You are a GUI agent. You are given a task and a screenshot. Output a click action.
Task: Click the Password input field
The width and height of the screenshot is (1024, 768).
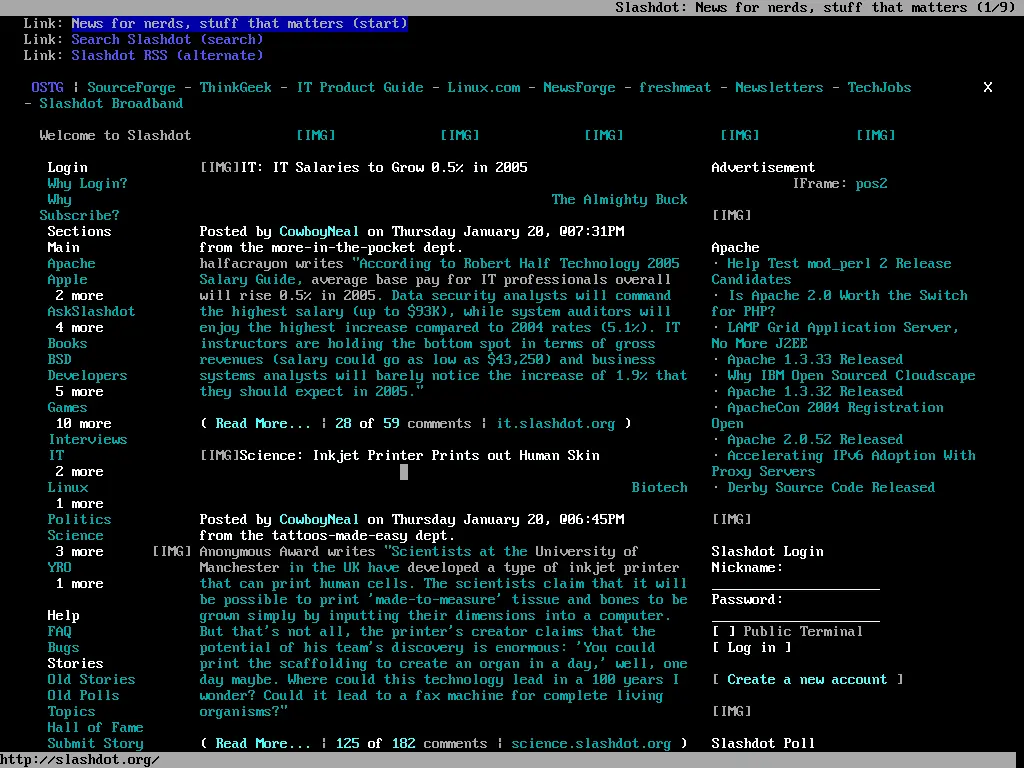(795, 615)
